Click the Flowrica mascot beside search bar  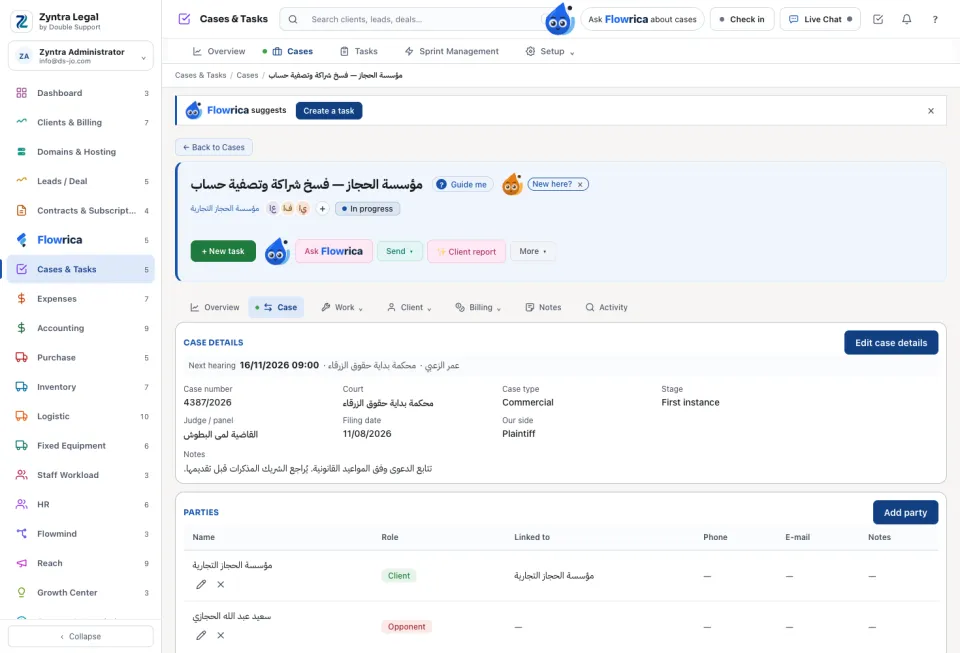[x=559, y=19]
